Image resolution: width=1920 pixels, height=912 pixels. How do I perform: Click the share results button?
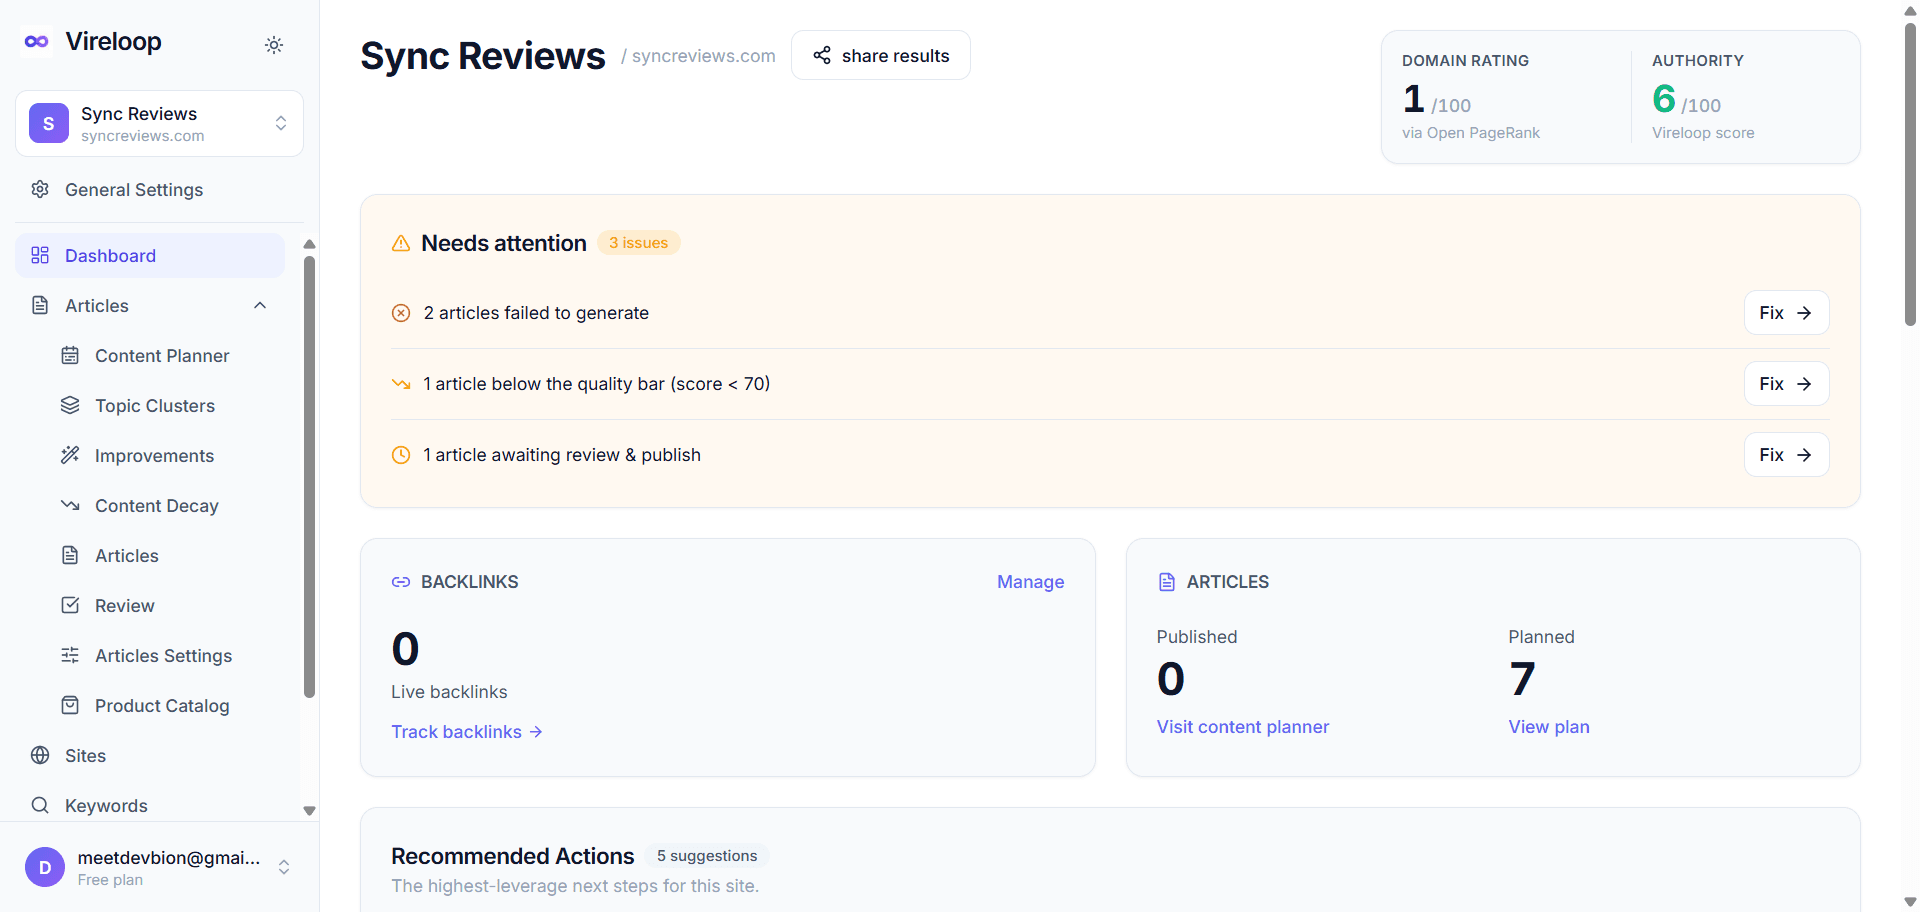(x=881, y=55)
